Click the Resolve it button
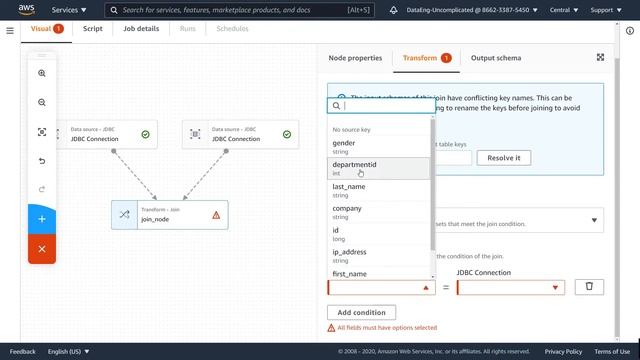Screen dimensions: 640x360 point(504,158)
